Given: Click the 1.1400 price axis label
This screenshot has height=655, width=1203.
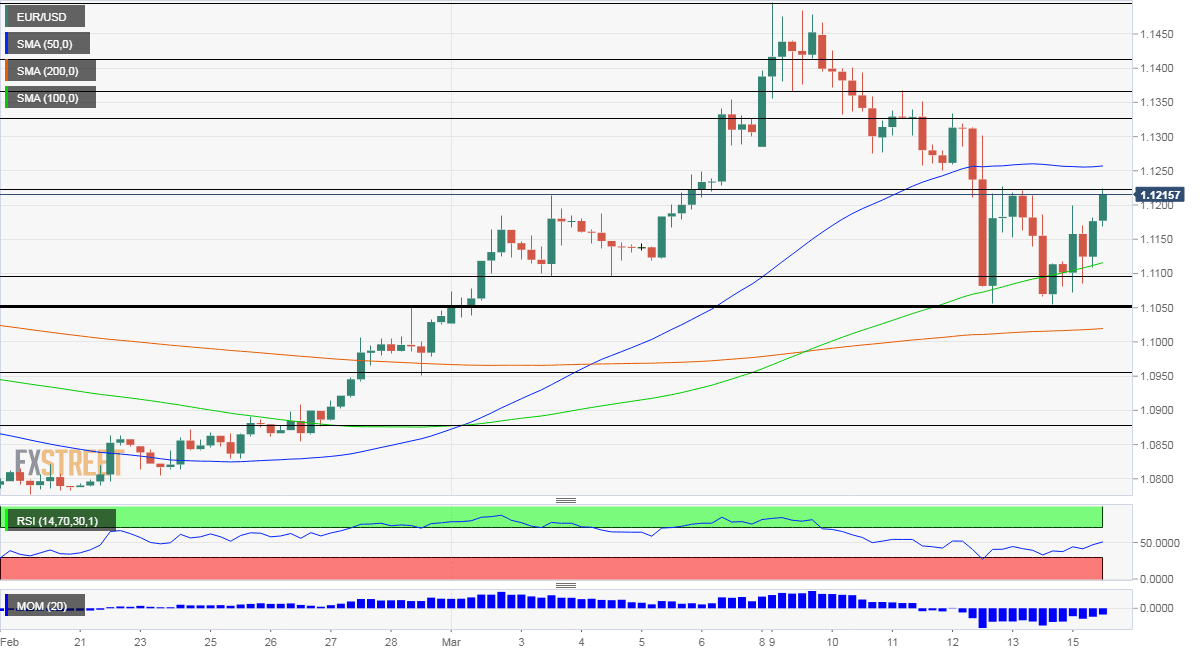Looking at the screenshot, I should 1156,69.
